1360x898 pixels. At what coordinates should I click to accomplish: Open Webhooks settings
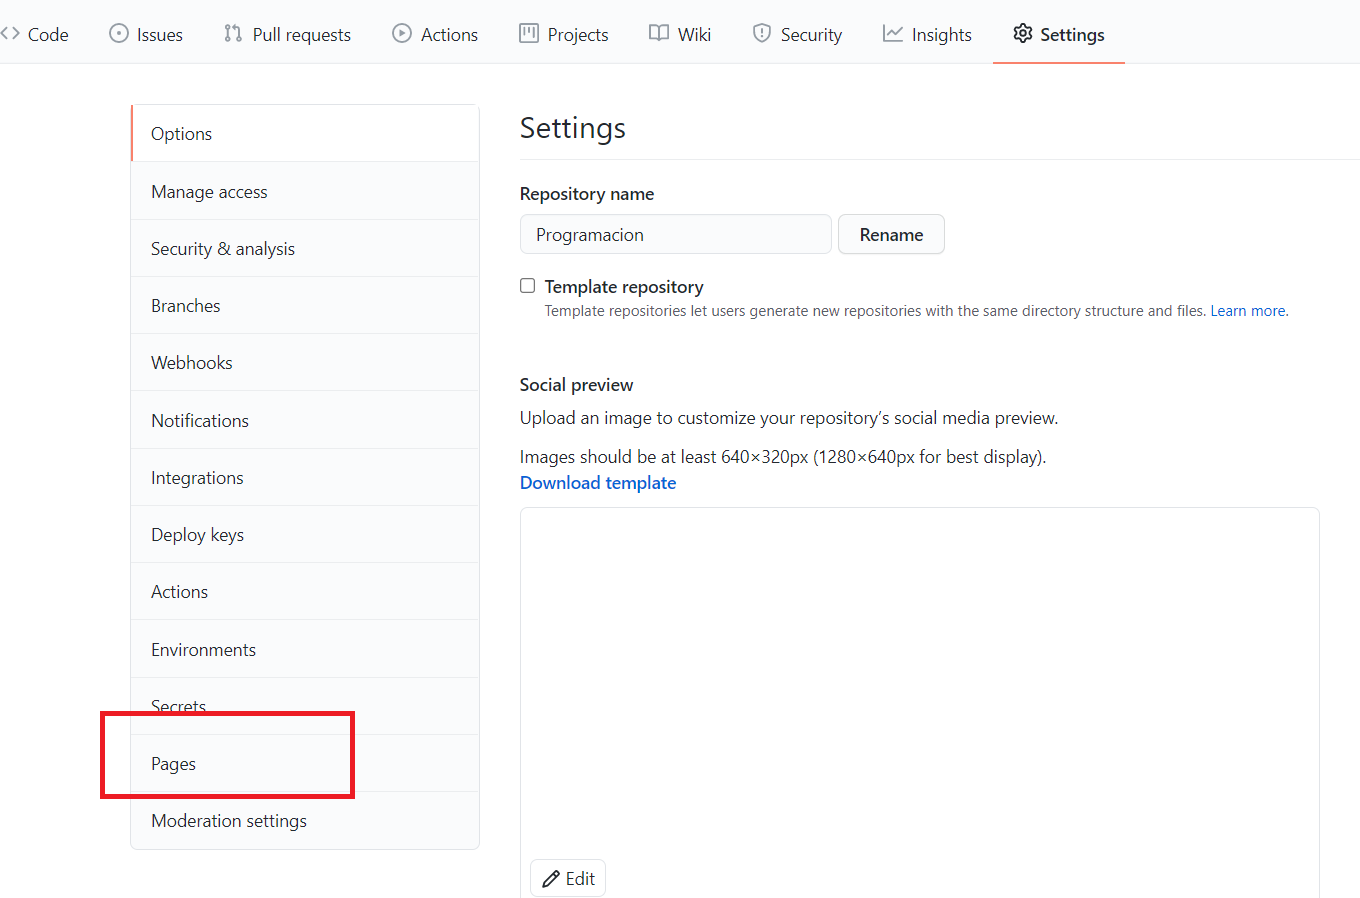tap(305, 362)
